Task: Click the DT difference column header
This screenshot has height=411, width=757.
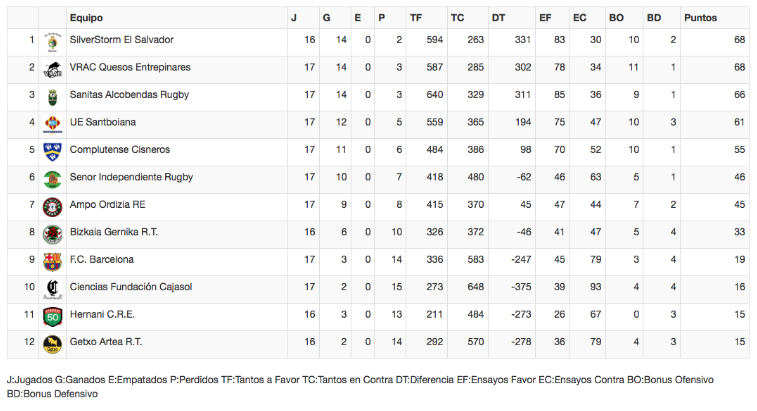Action: pos(498,18)
